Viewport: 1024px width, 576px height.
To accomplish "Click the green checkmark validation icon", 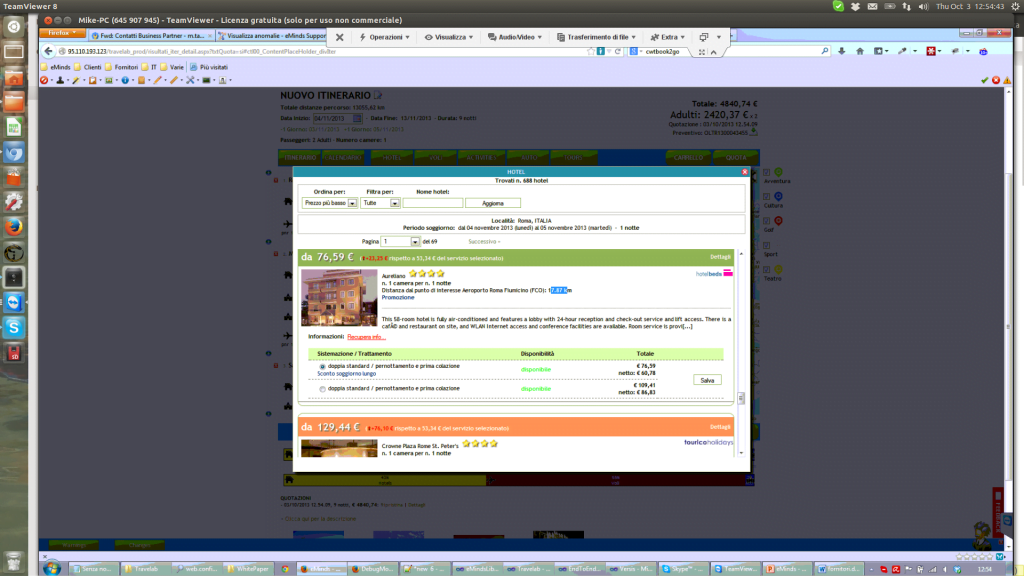I will pyautogui.click(x=984, y=80).
